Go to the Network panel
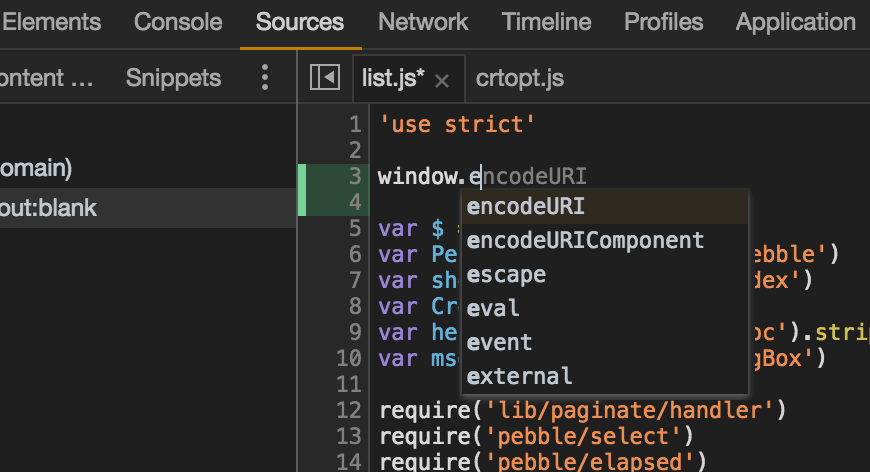 pyautogui.click(x=423, y=22)
